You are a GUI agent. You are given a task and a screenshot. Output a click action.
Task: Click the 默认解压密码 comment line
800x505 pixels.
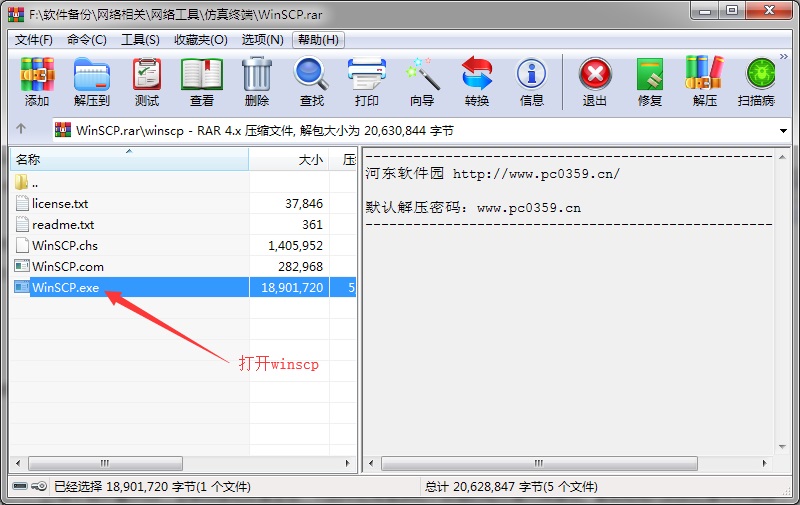click(x=473, y=208)
